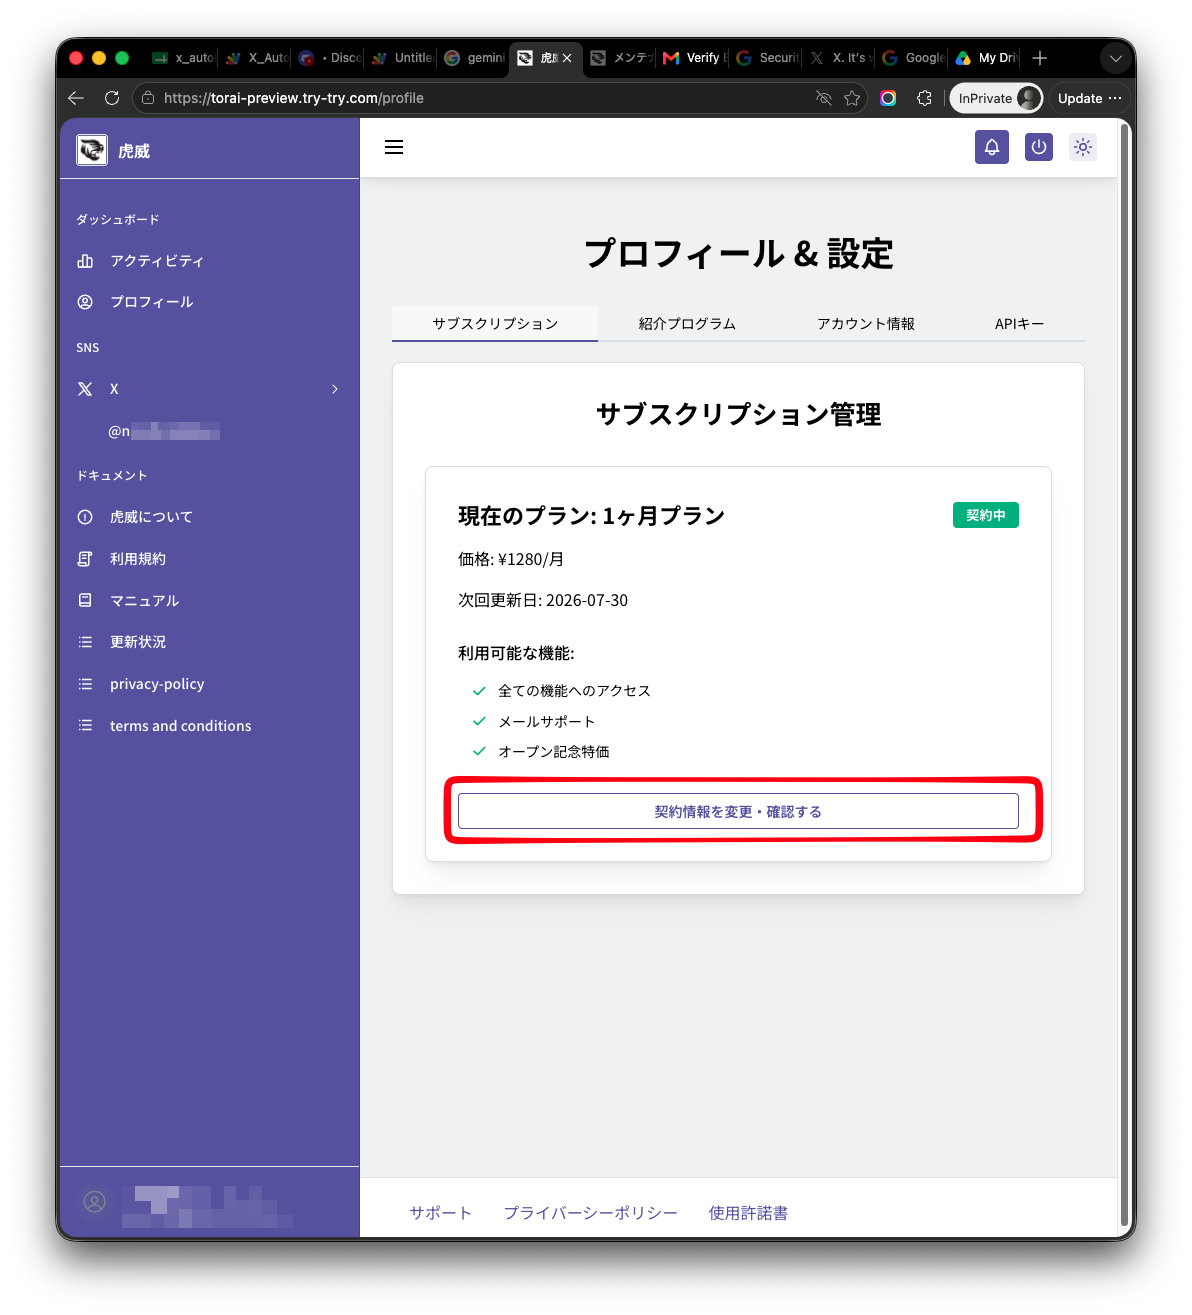
Task: Expand the X section chevron
Action: click(335, 389)
